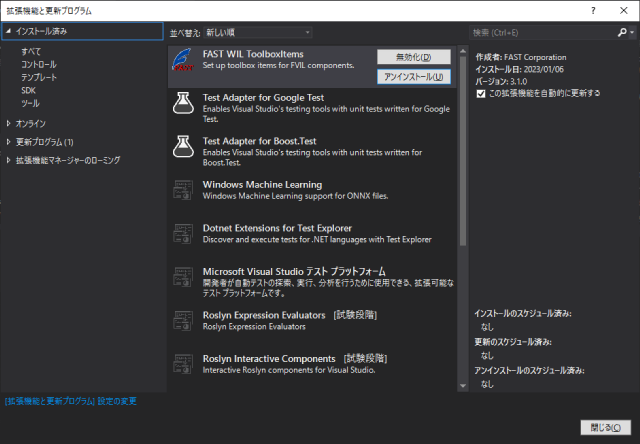Click the extension list scrollbar thumb
The image size is (640, 444).
(x=462, y=151)
